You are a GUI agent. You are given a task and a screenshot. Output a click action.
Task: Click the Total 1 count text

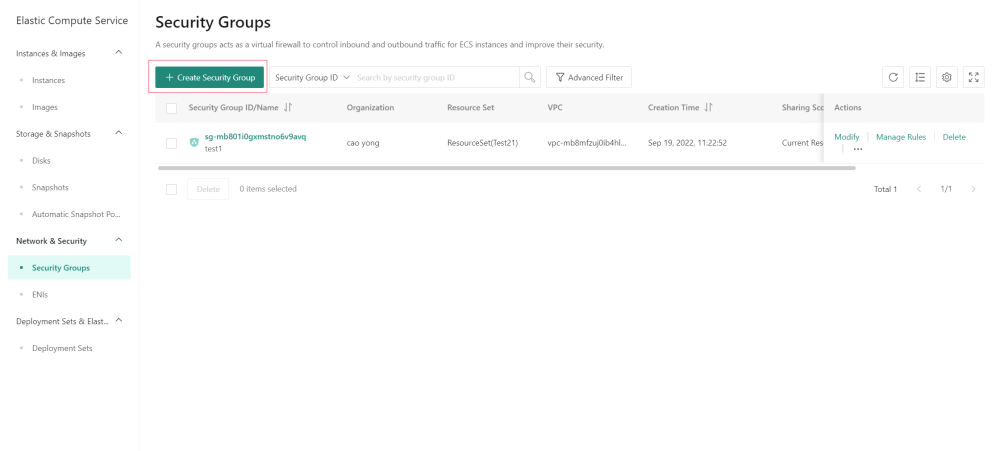[x=885, y=189]
